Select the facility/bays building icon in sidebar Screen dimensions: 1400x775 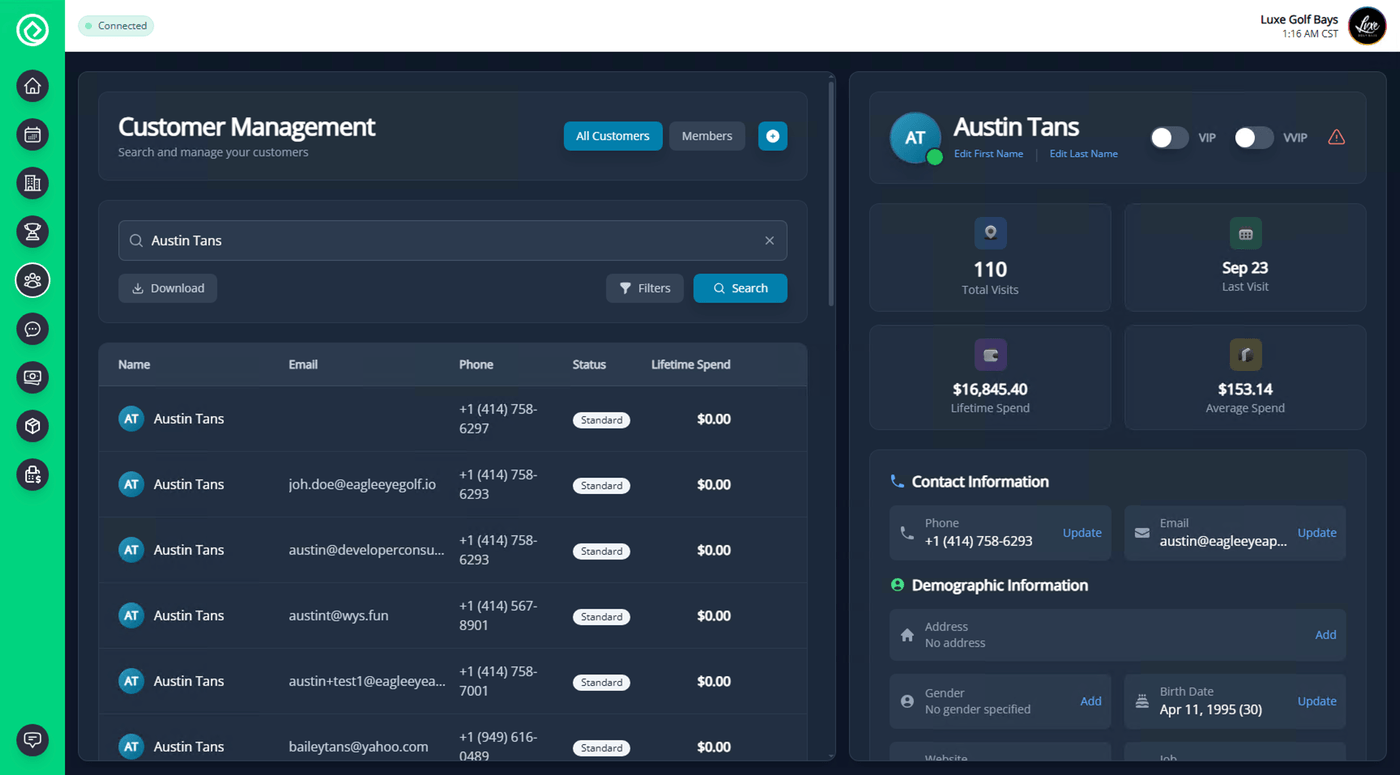32,183
